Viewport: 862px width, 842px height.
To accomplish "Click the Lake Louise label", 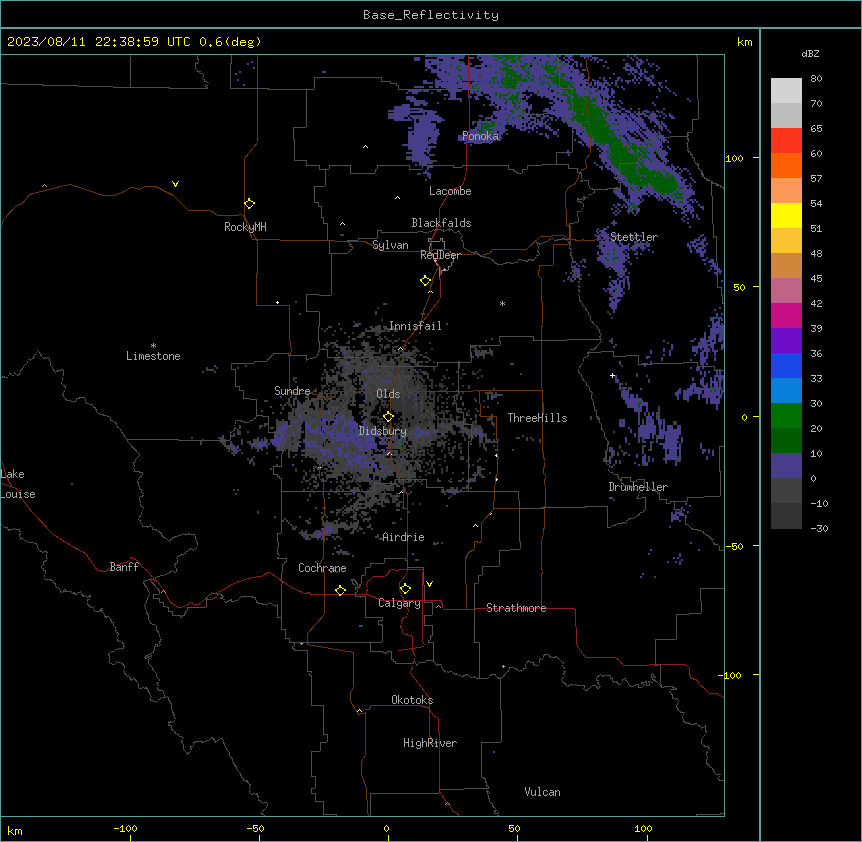I will (18, 484).
